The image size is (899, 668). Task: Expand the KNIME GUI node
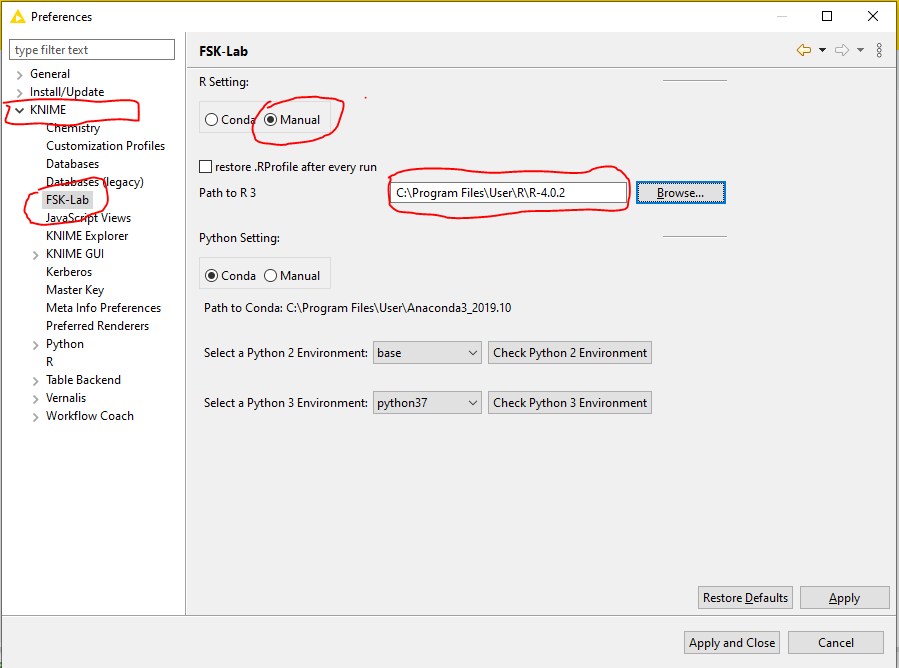point(36,255)
